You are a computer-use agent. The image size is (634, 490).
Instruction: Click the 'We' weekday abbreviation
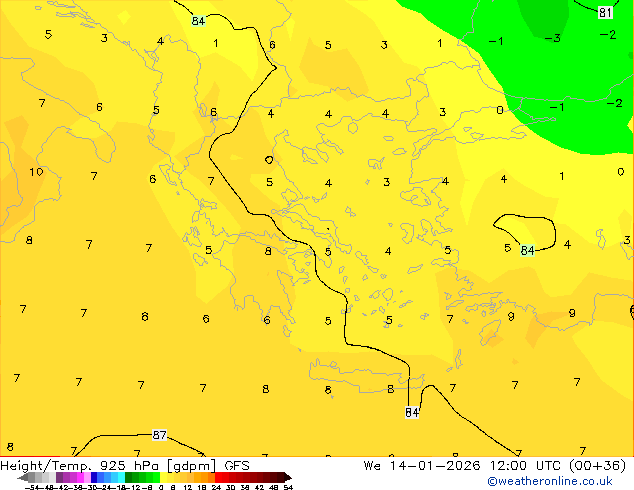(372, 466)
